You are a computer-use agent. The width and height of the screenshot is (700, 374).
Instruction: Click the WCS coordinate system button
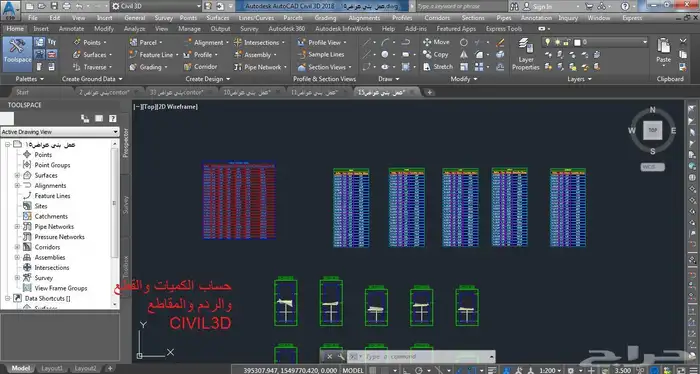click(653, 167)
